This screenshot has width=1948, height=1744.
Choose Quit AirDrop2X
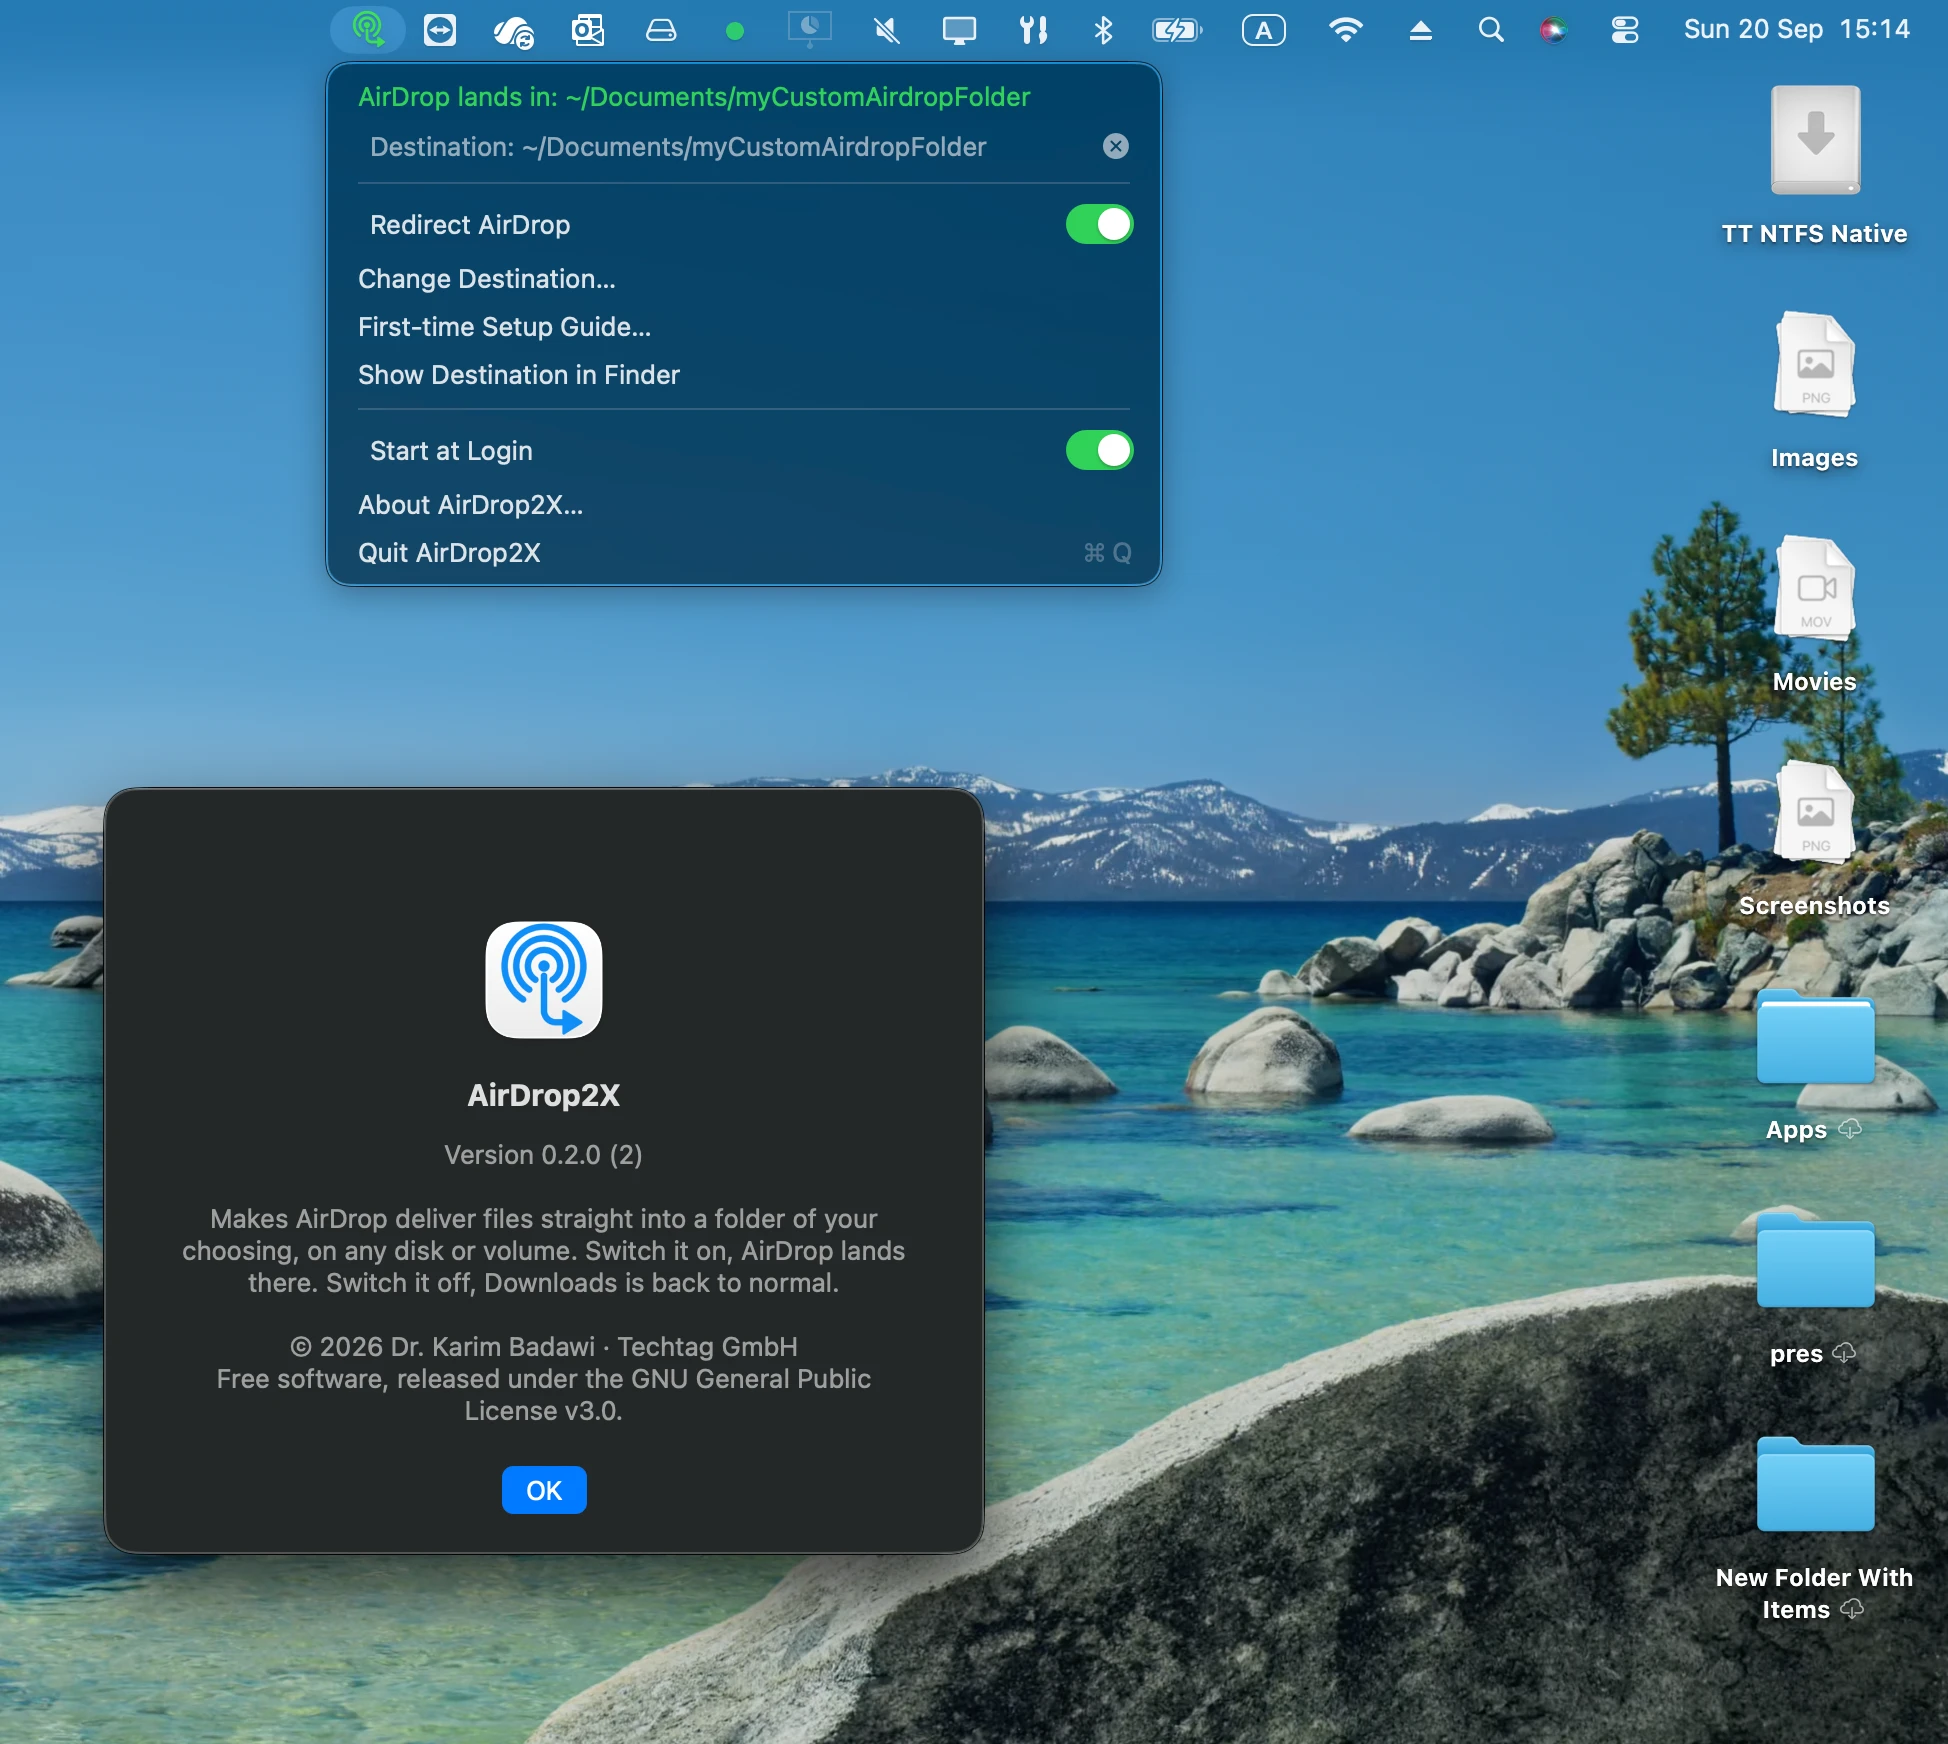coord(743,553)
